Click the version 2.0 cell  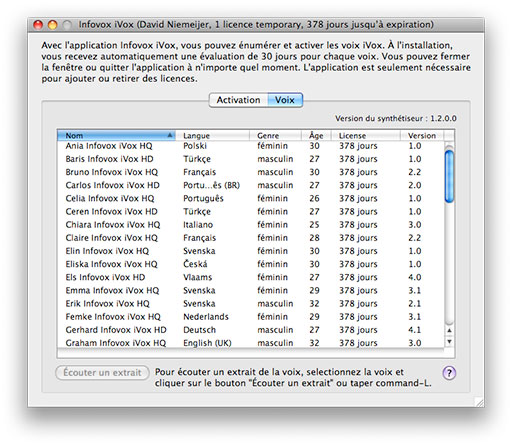pyautogui.click(x=415, y=185)
